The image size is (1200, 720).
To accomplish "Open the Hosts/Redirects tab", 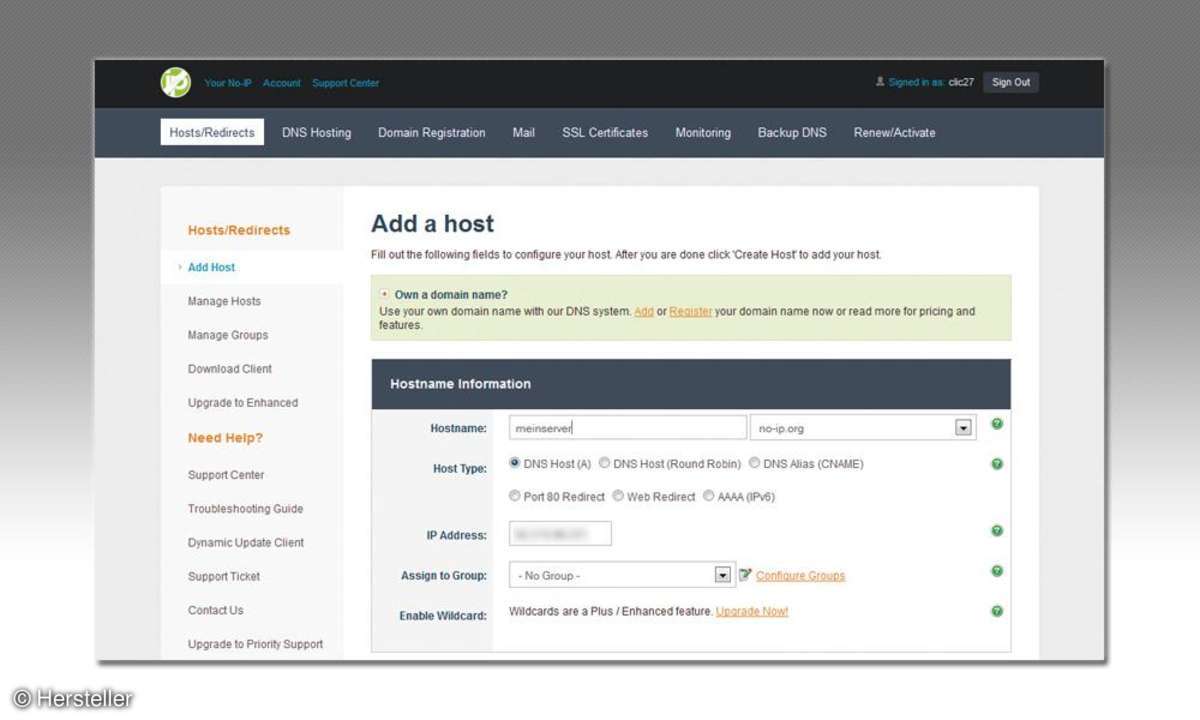I will coord(212,132).
